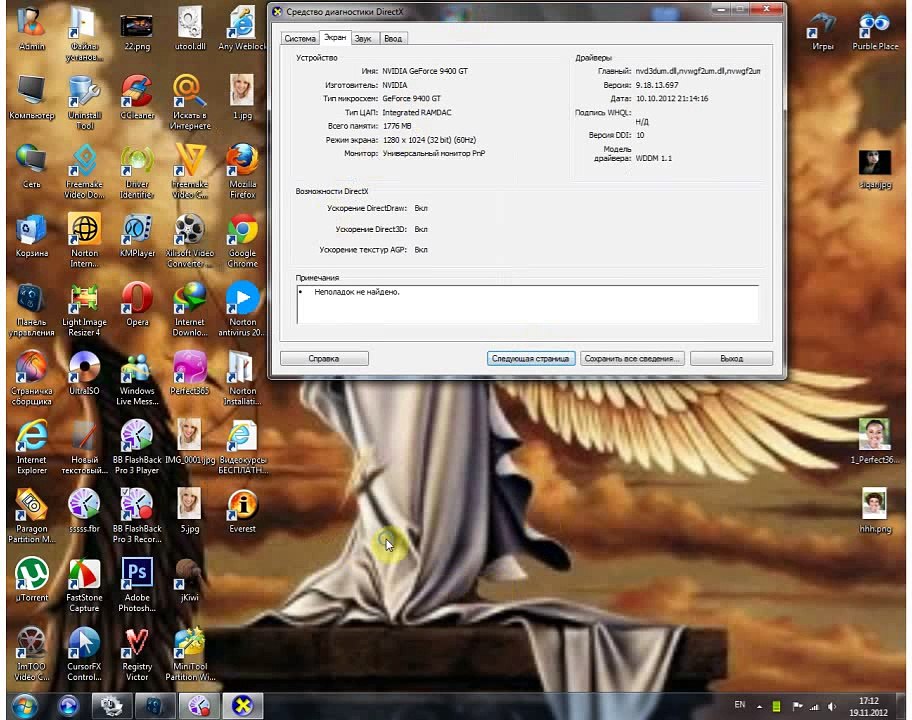The image size is (912, 720).
Task: Open Adobe Photoshop desktop shortcut
Action: tap(137, 584)
